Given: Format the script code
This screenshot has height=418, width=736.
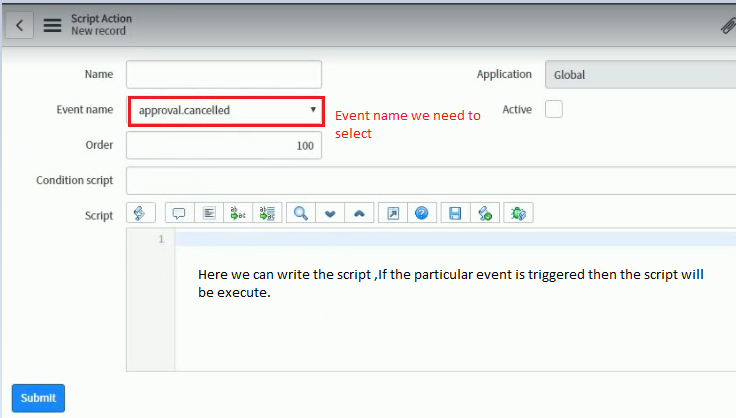Looking at the screenshot, I should point(209,213).
